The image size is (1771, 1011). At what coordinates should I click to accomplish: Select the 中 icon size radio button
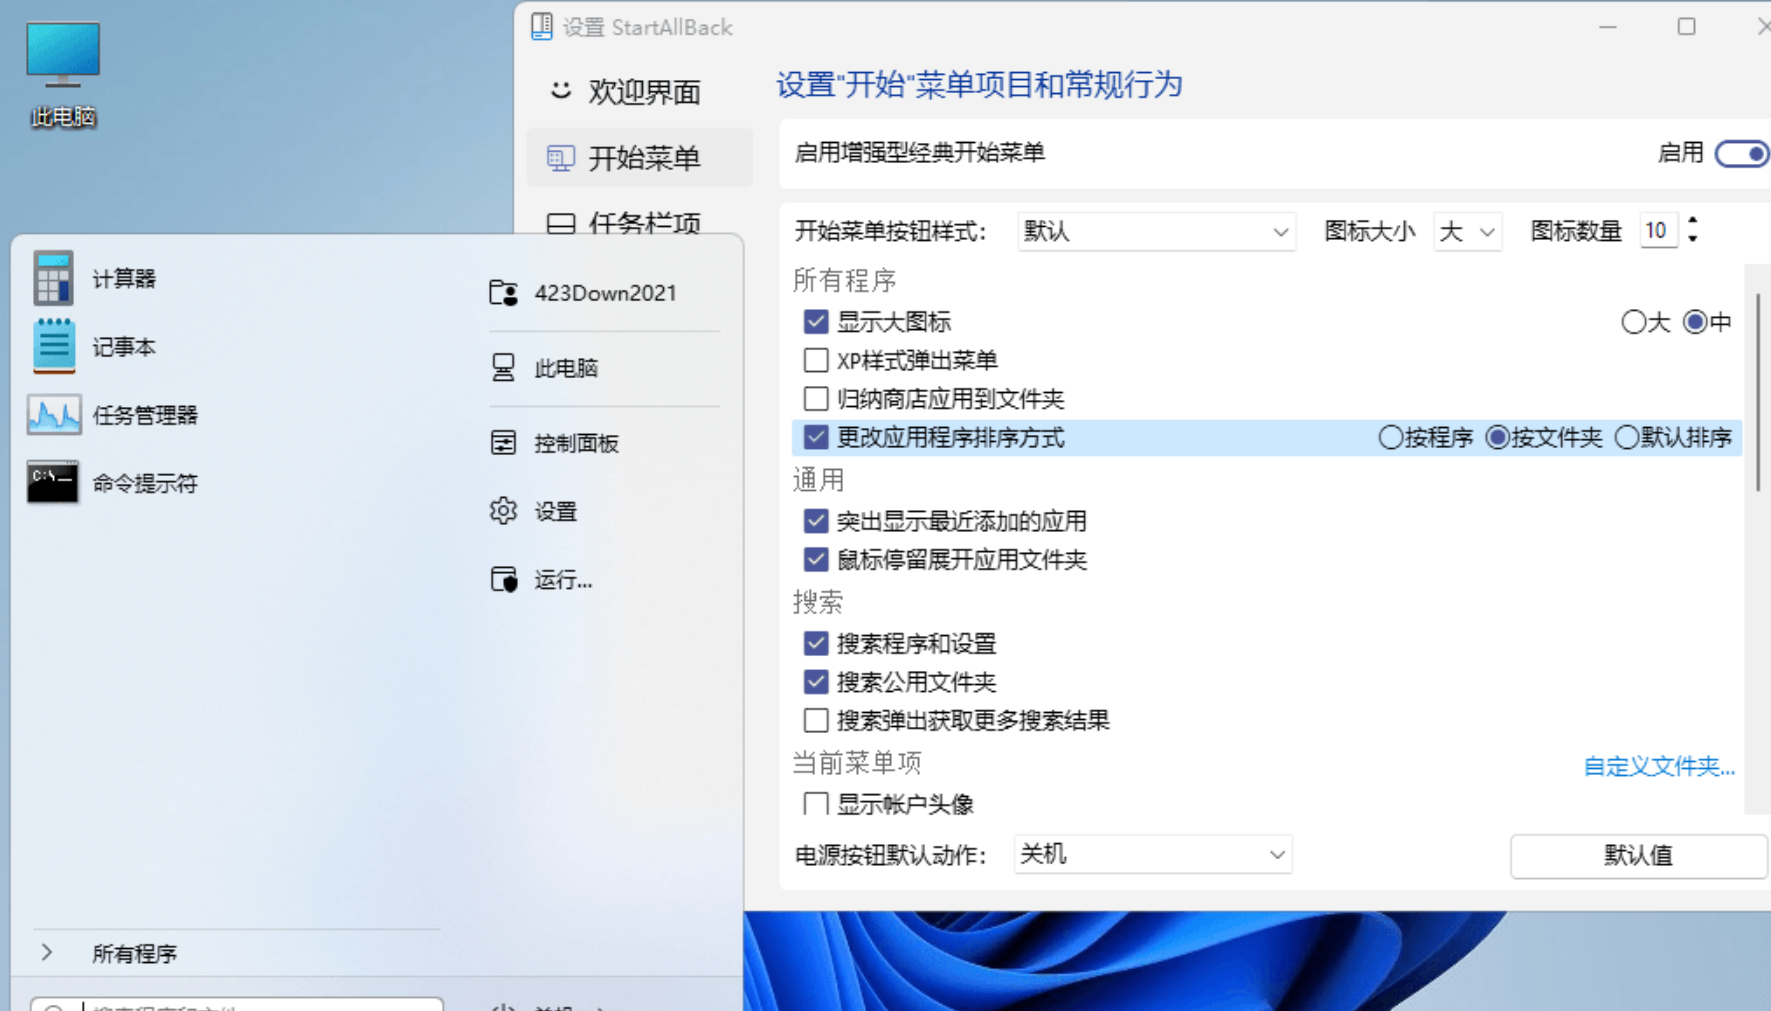tap(1695, 322)
